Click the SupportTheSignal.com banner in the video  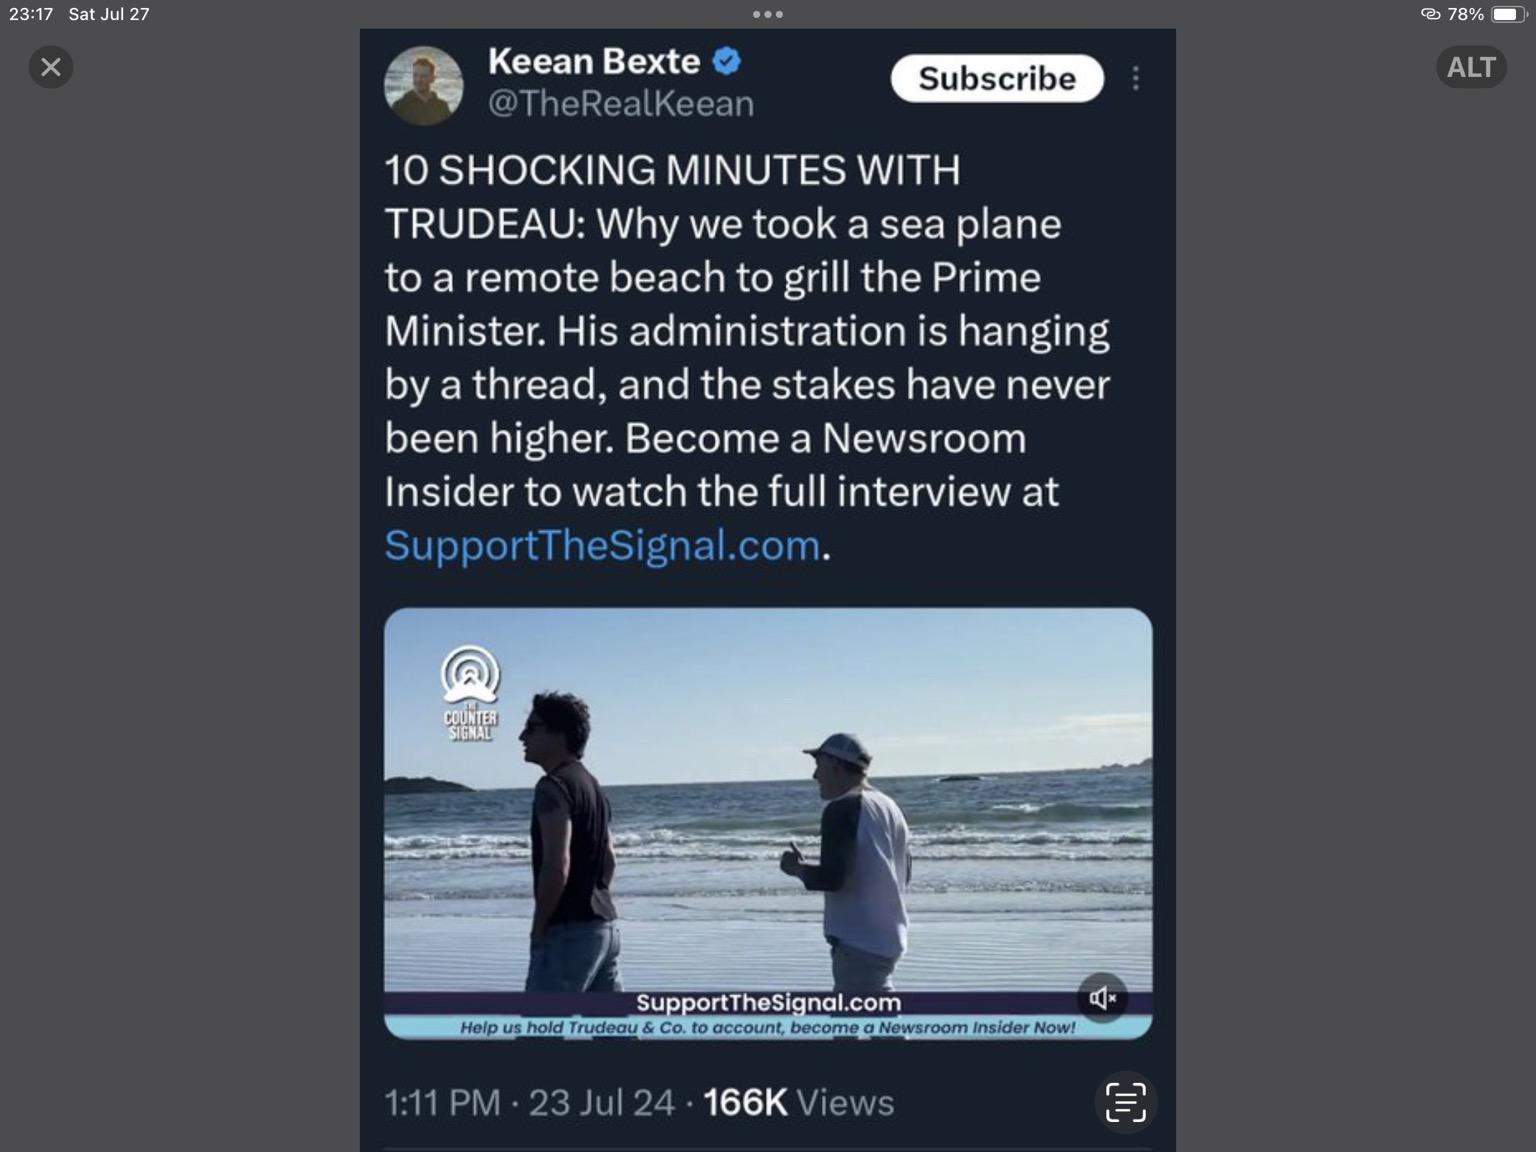768,1003
